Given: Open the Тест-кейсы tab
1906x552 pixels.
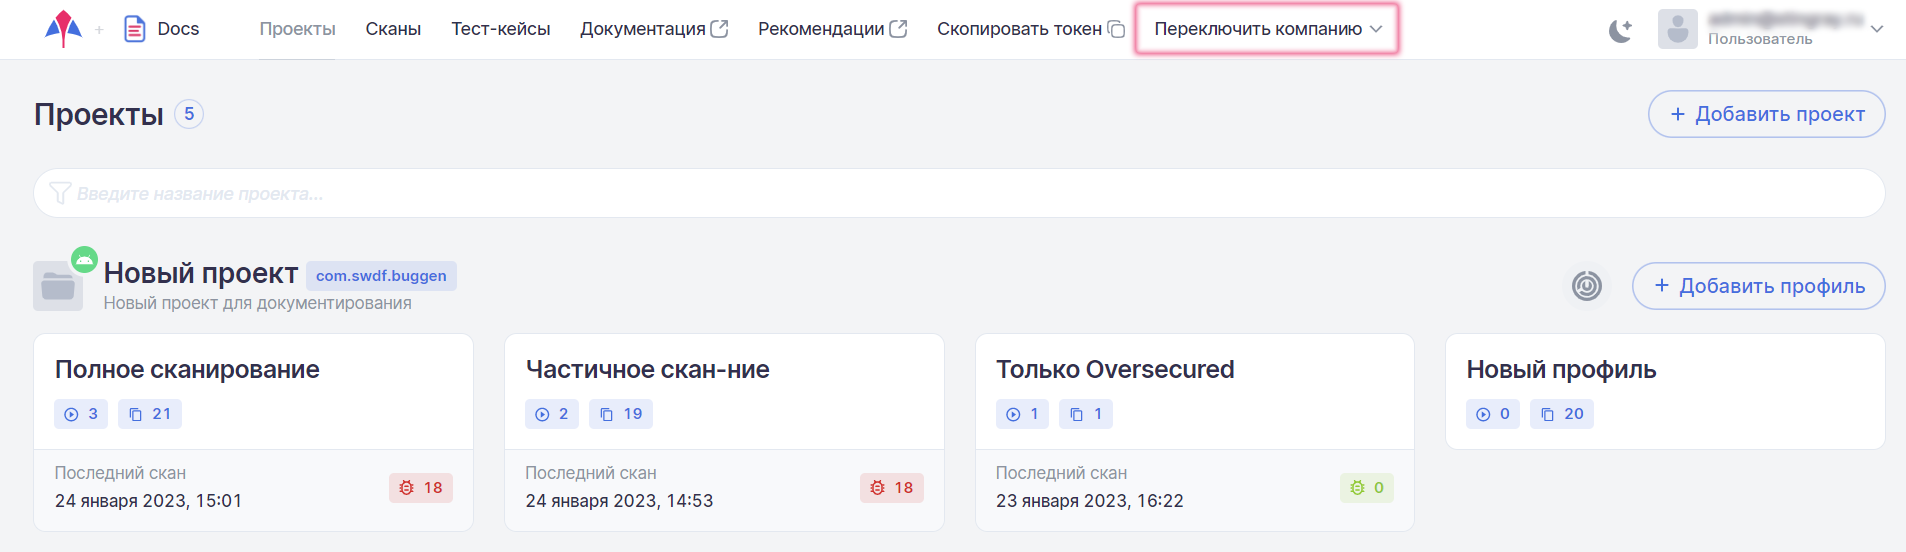Looking at the screenshot, I should click(x=500, y=29).
